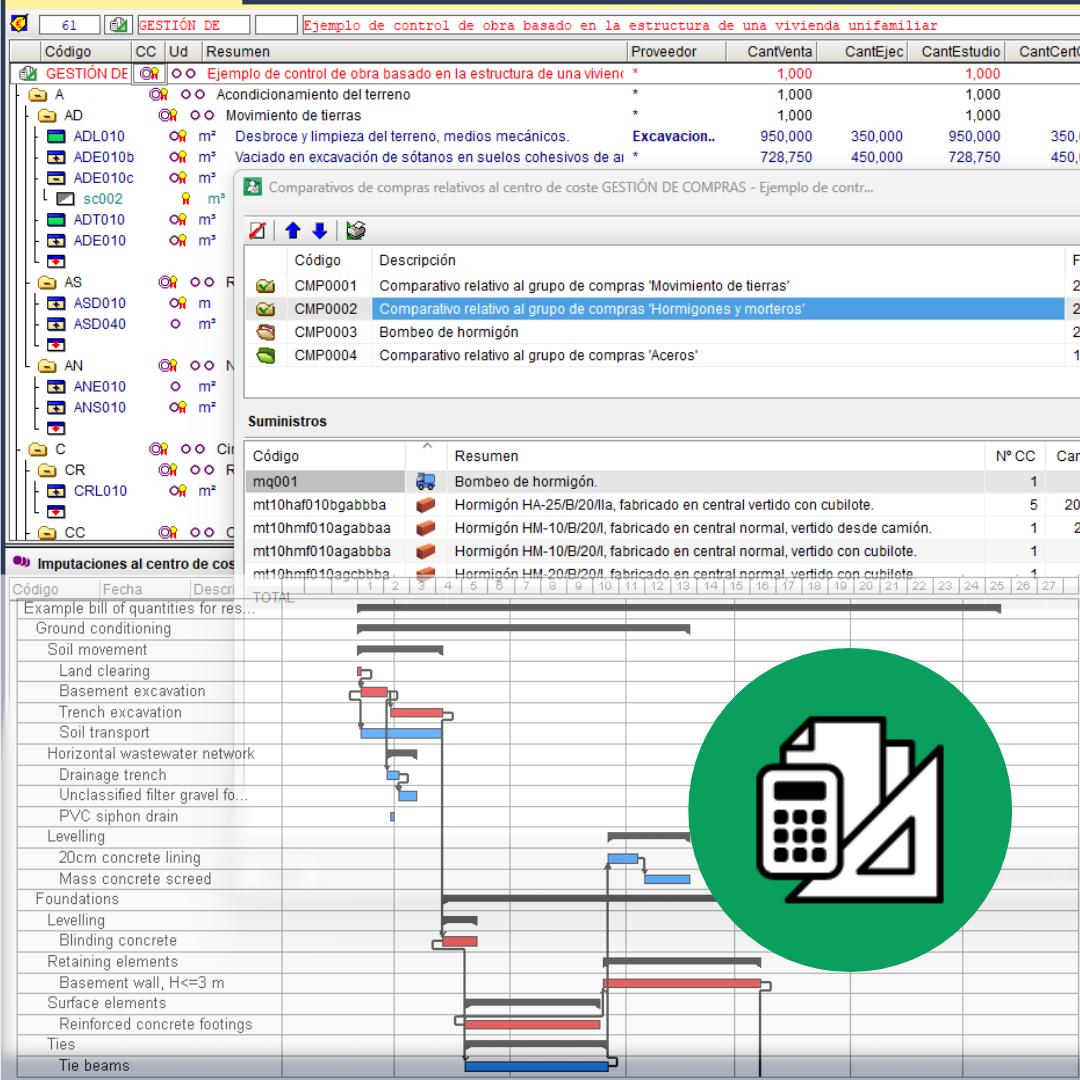
Task: Open the Excavacion proveedor link for ADL010
Action: pyautogui.click(x=673, y=137)
